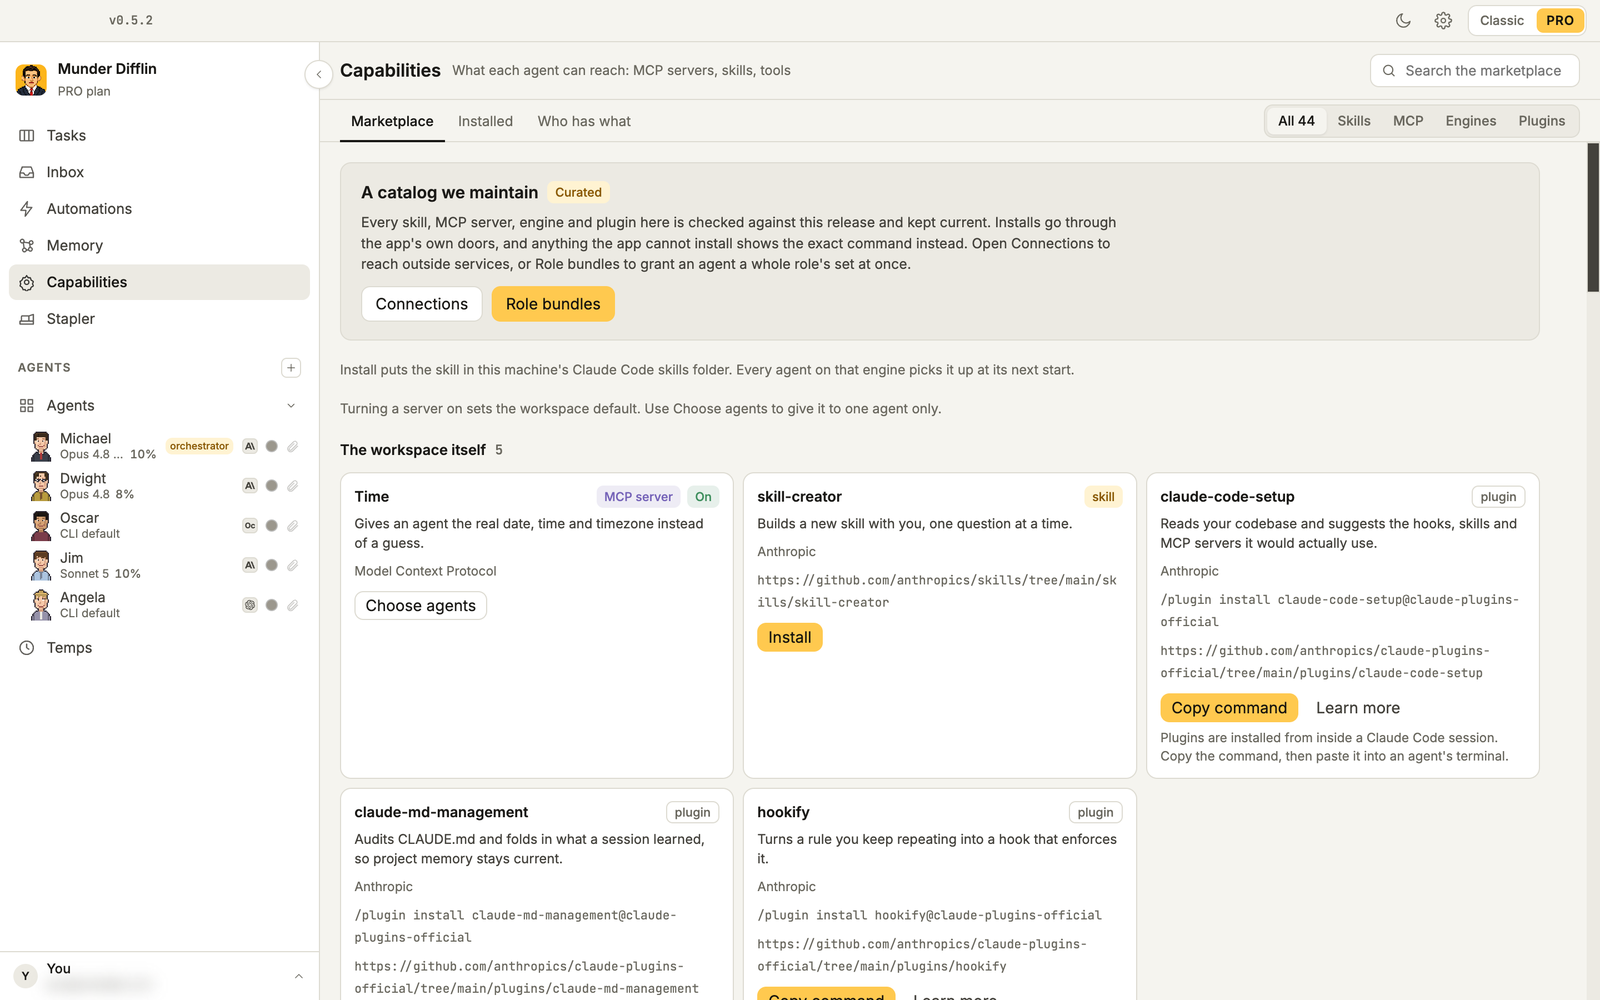Screen dimensions: 1600x1000
Task: Filter the marketplace by Skills
Action: point(1354,121)
